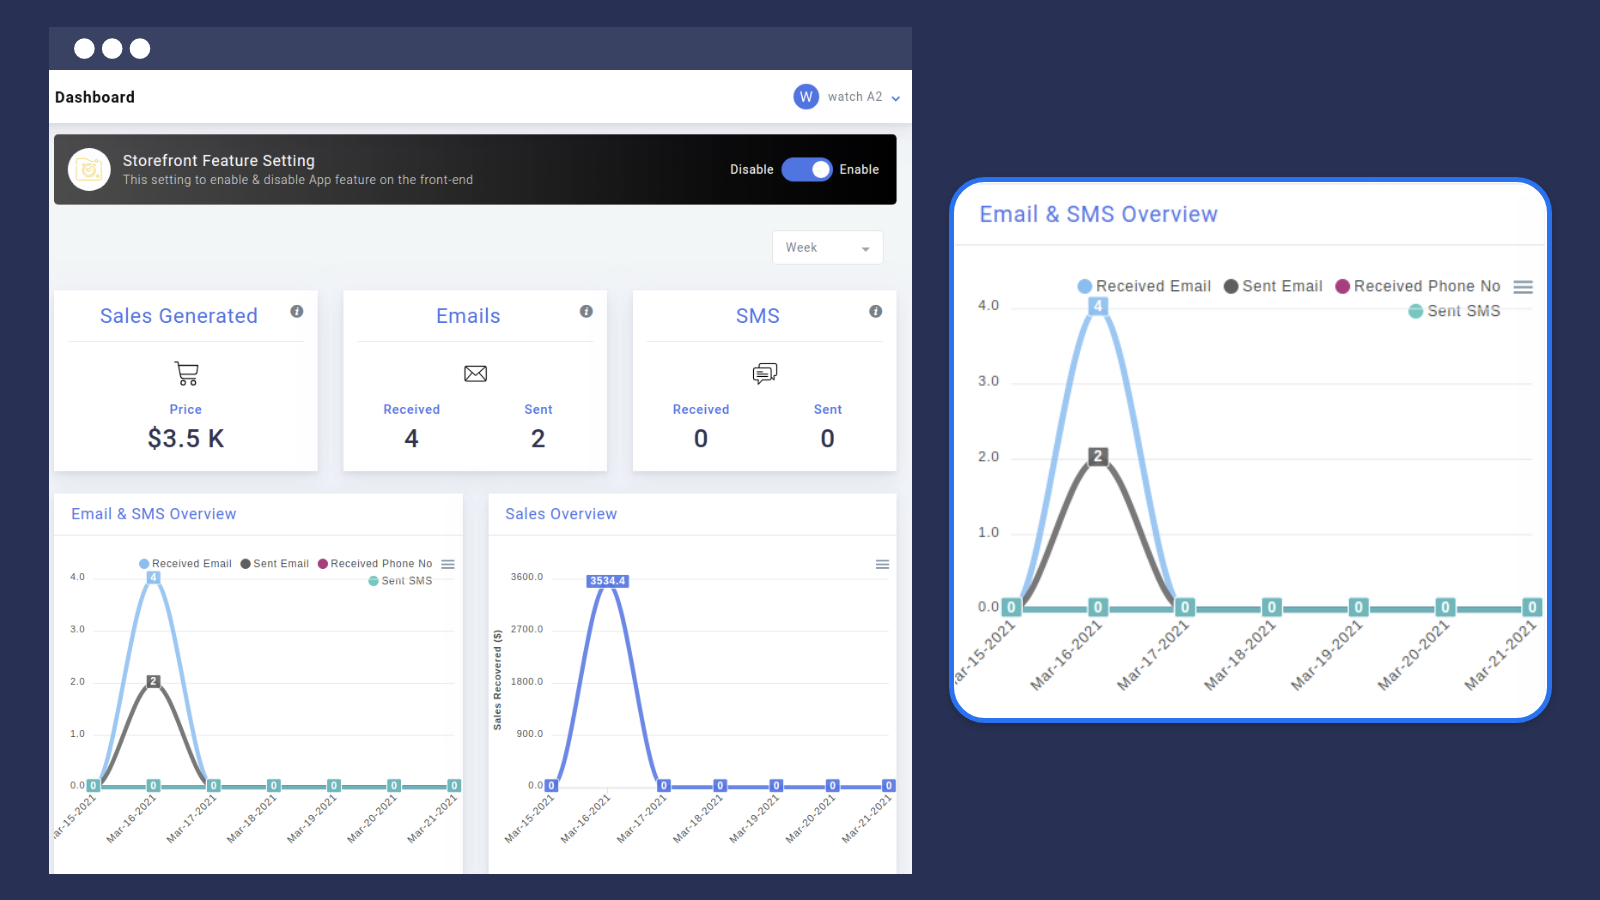The image size is (1600, 900).
Task: Click the envelope icon in Emails card
Action: tap(475, 374)
